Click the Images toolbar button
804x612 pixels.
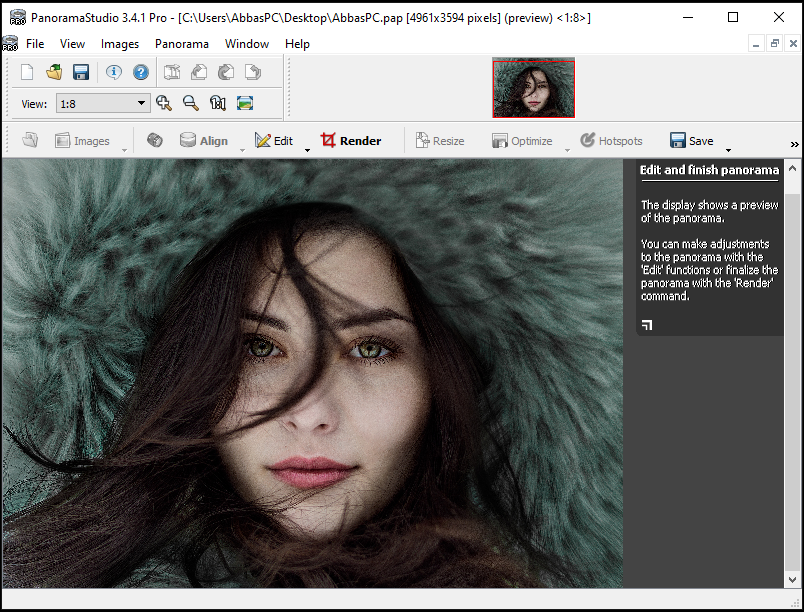pos(82,140)
